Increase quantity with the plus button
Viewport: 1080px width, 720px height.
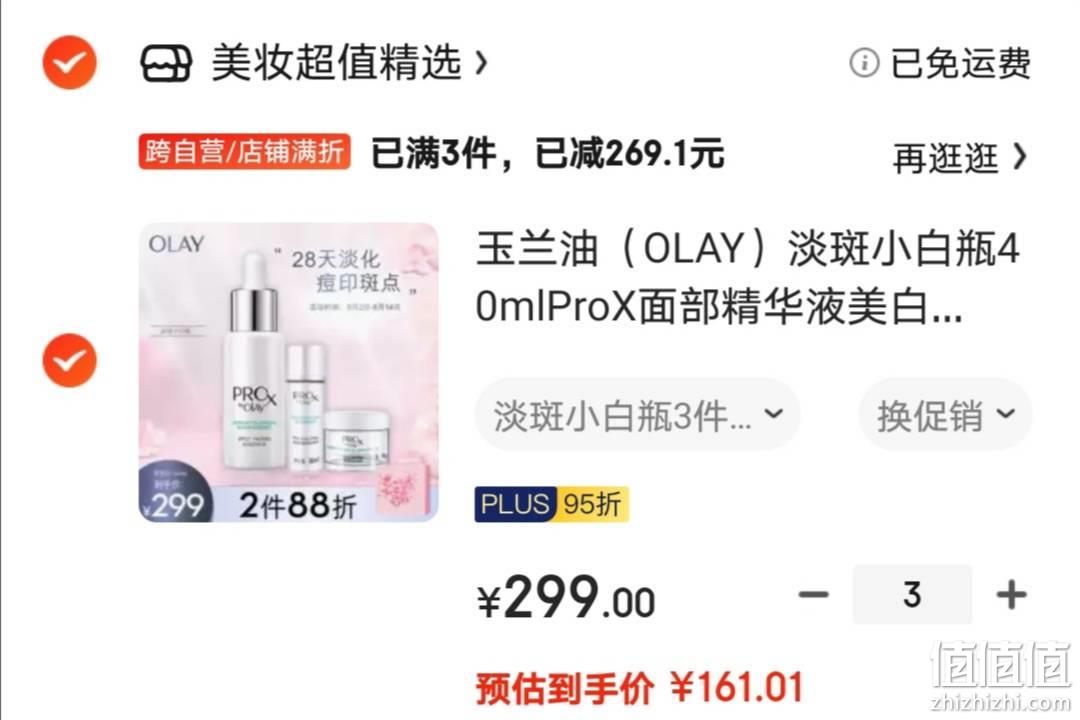[1012, 595]
